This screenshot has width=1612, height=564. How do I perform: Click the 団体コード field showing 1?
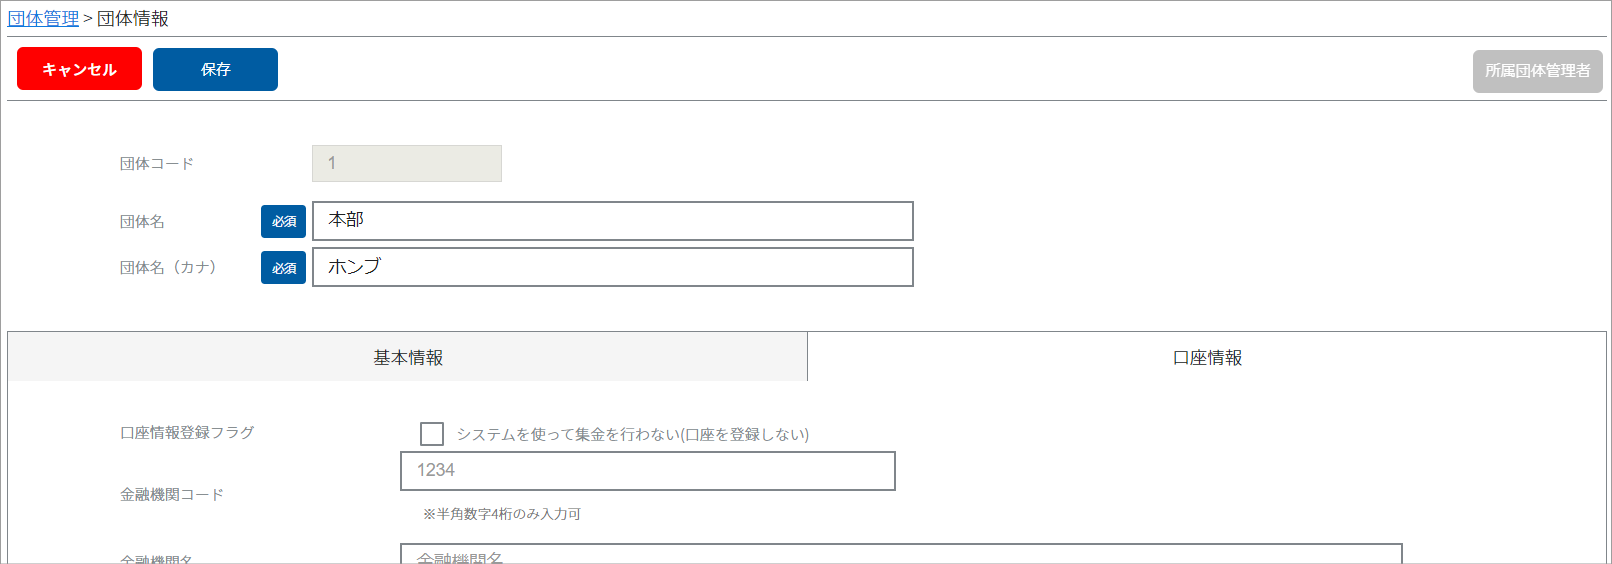(407, 163)
